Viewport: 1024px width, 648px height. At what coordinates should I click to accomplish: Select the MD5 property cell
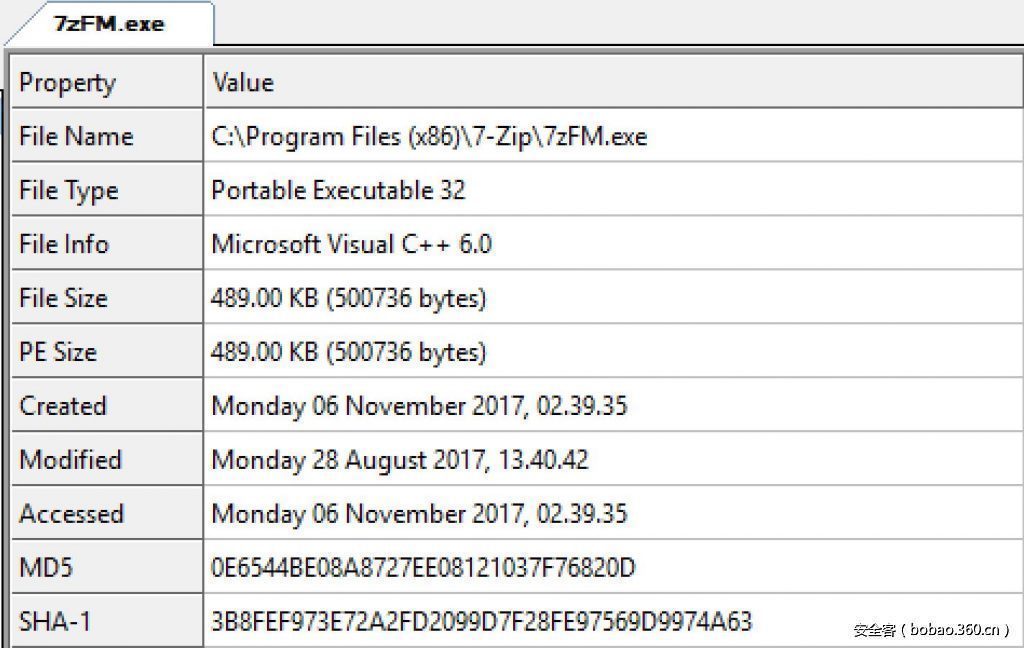(46, 569)
